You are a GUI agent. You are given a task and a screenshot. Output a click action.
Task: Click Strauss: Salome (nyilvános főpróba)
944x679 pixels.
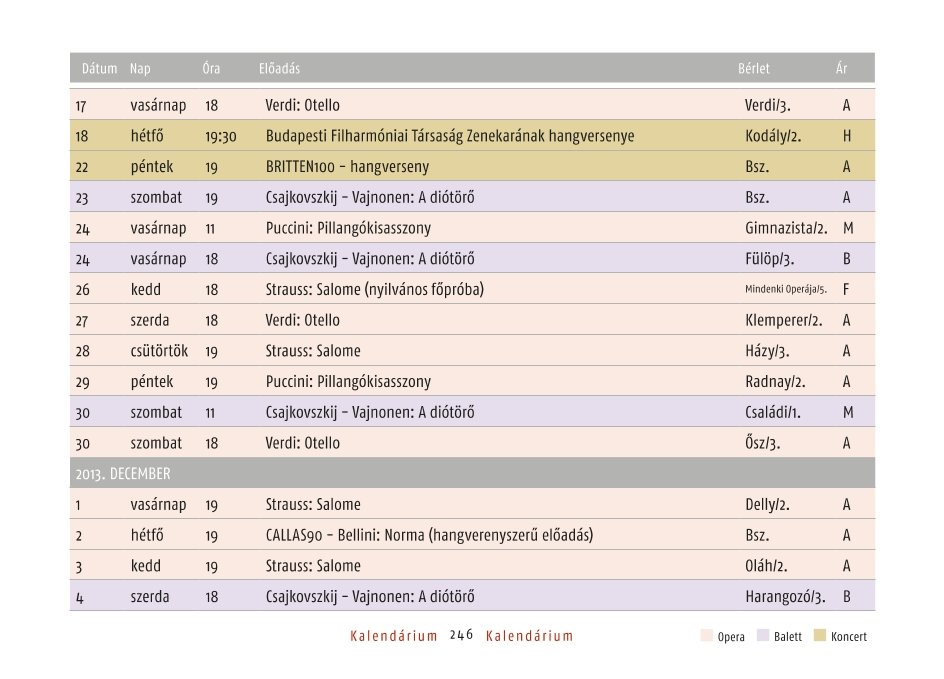coord(374,290)
